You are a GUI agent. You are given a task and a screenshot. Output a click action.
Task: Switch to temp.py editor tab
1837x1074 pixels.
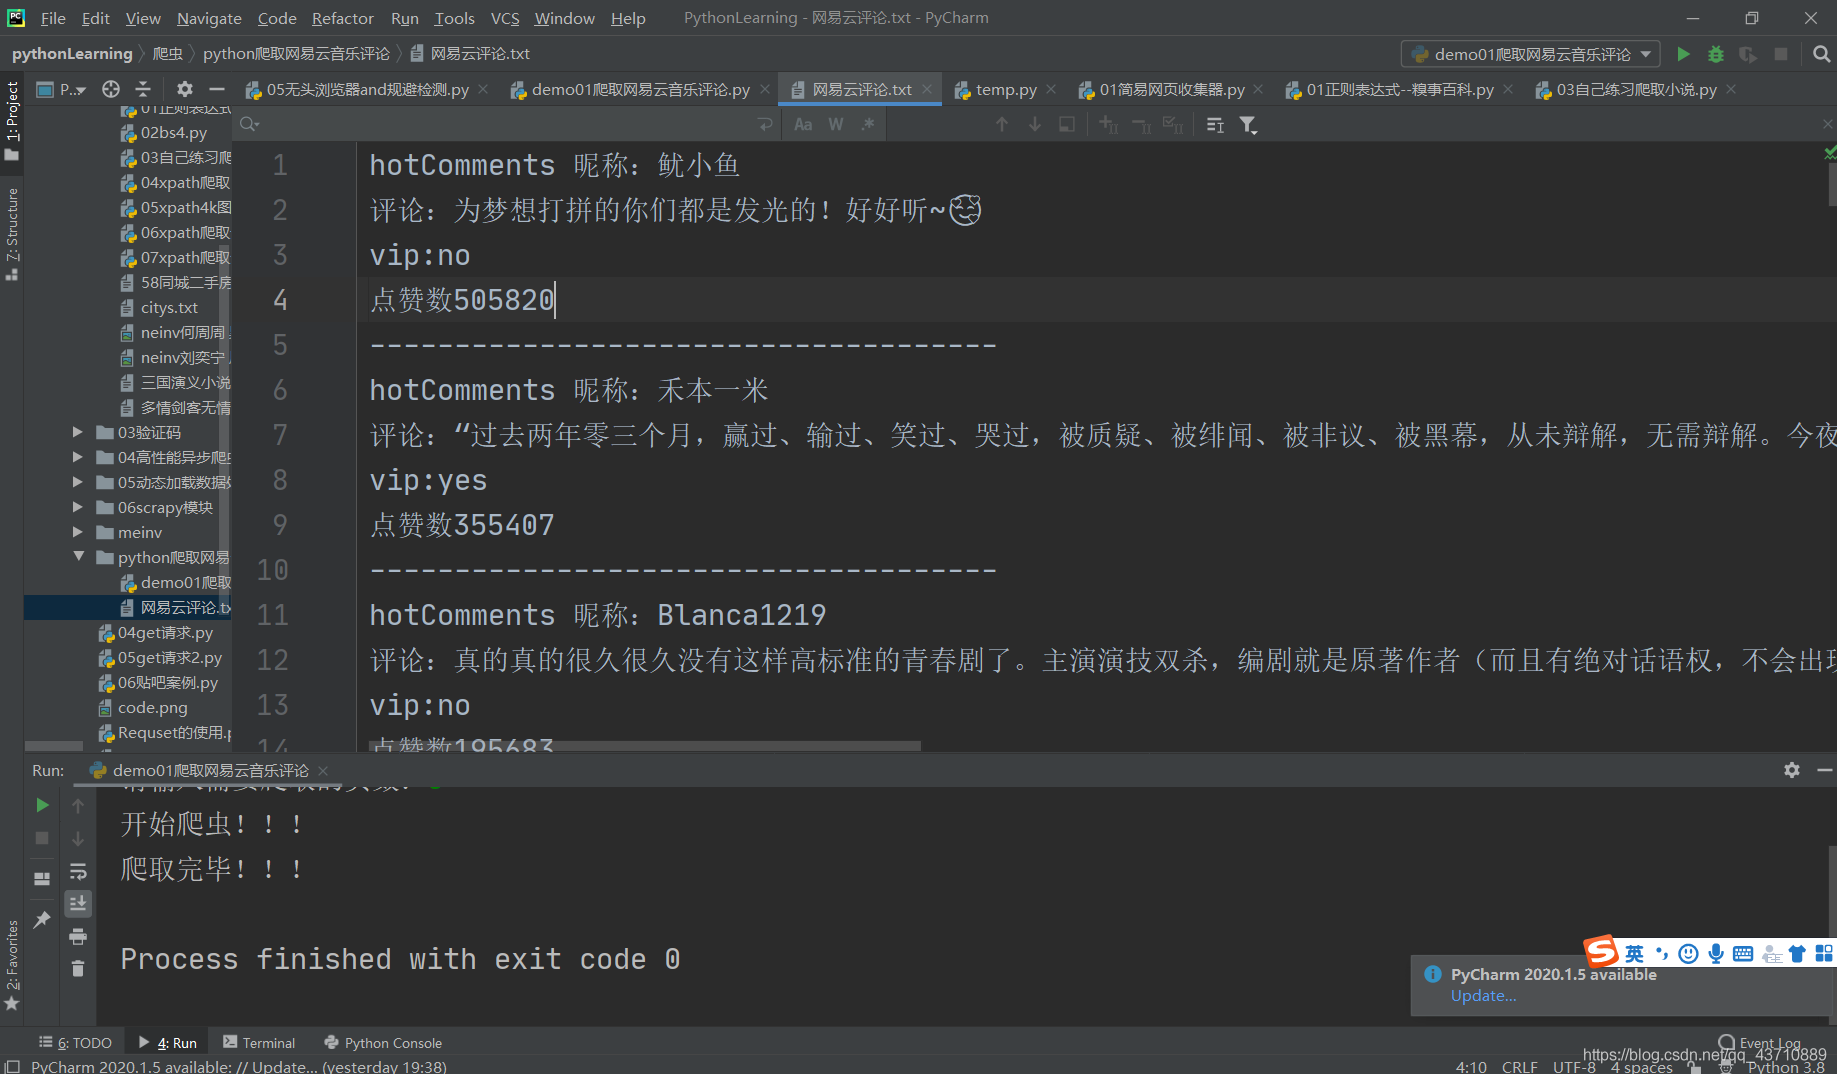pos(1006,89)
